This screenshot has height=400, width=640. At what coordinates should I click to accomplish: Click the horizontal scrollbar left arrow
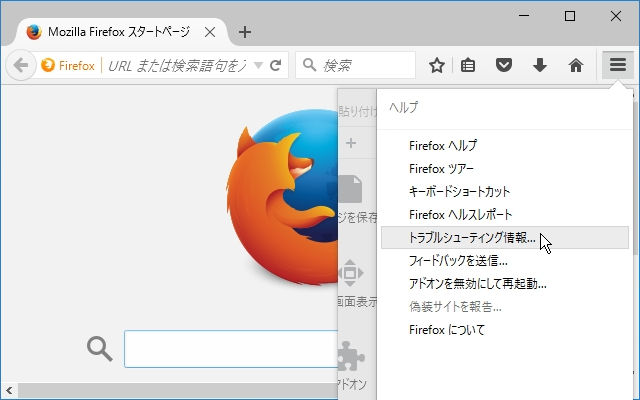9,390
